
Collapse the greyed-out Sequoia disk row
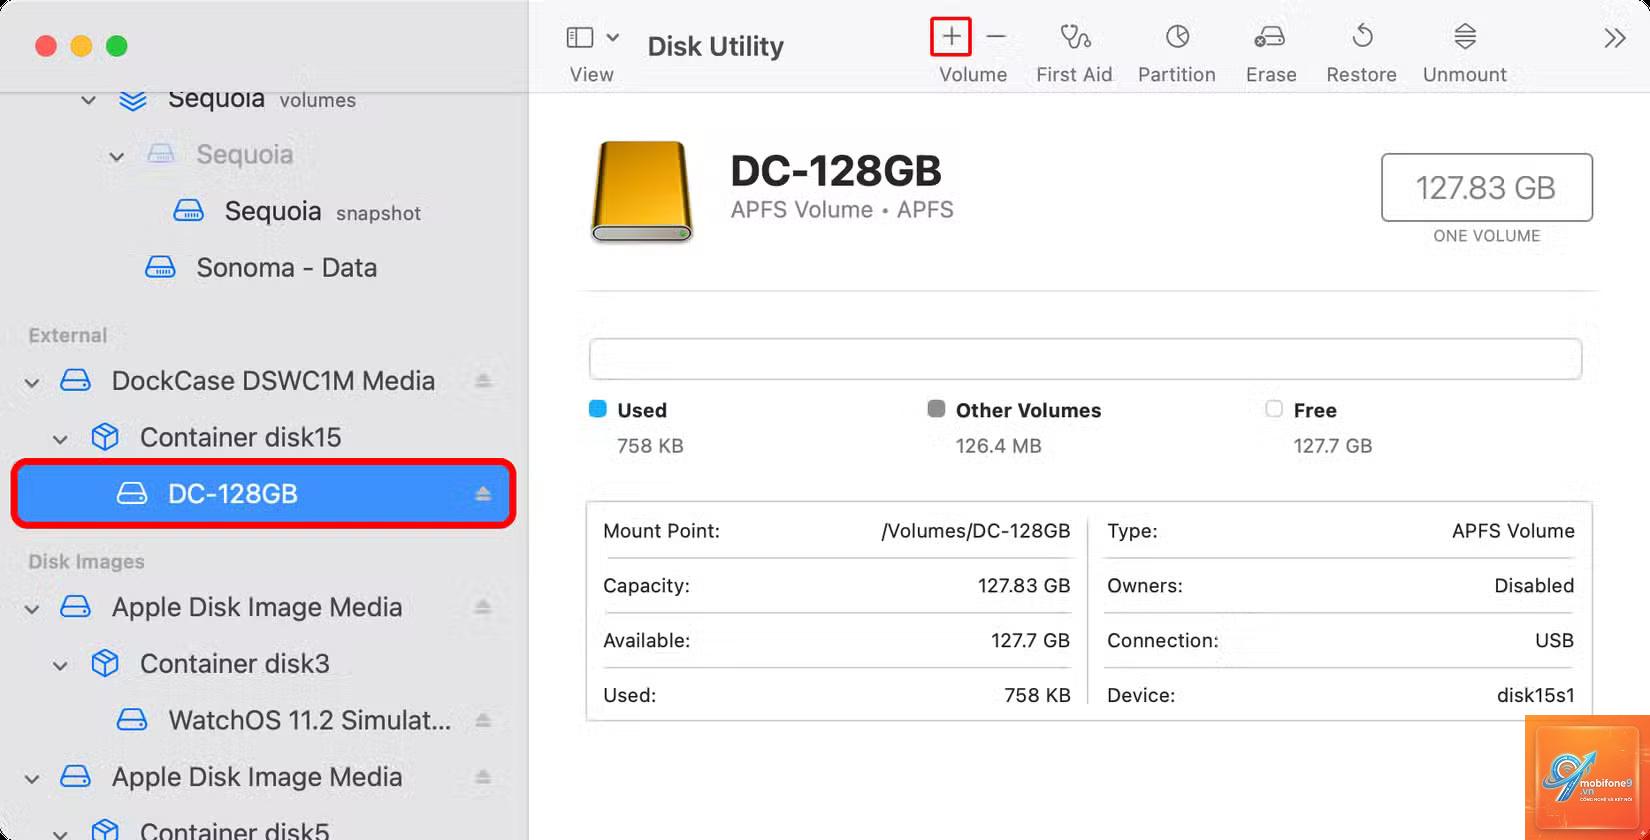point(117,156)
